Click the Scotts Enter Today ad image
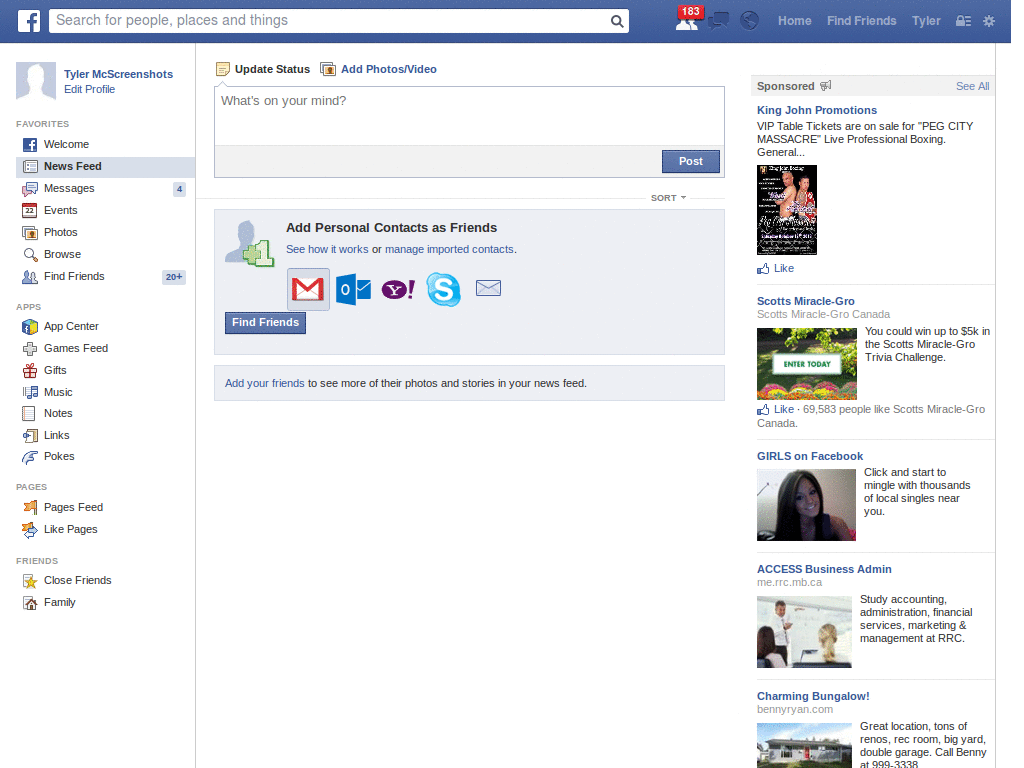The height and width of the screenshot is (768, 1024). pyautogui.click(x=807, y=364)
